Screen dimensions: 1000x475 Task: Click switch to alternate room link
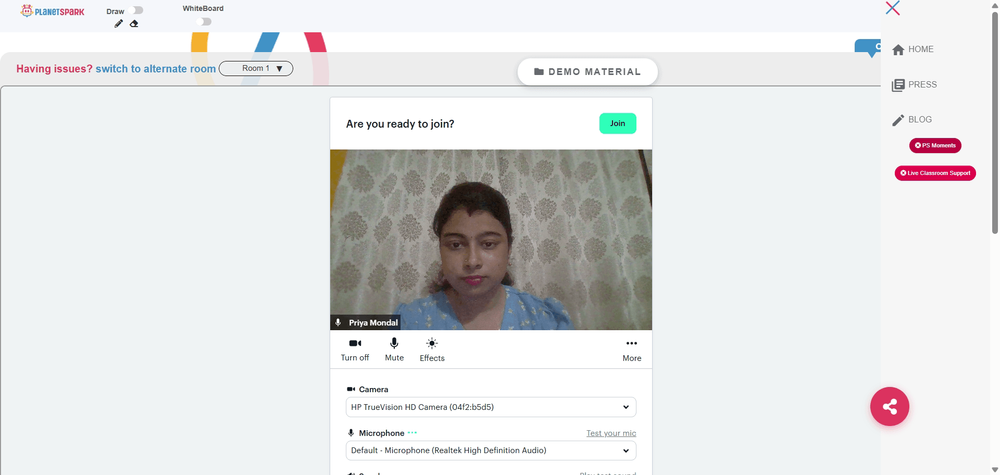pyautogui.click(x=156, y=69)
